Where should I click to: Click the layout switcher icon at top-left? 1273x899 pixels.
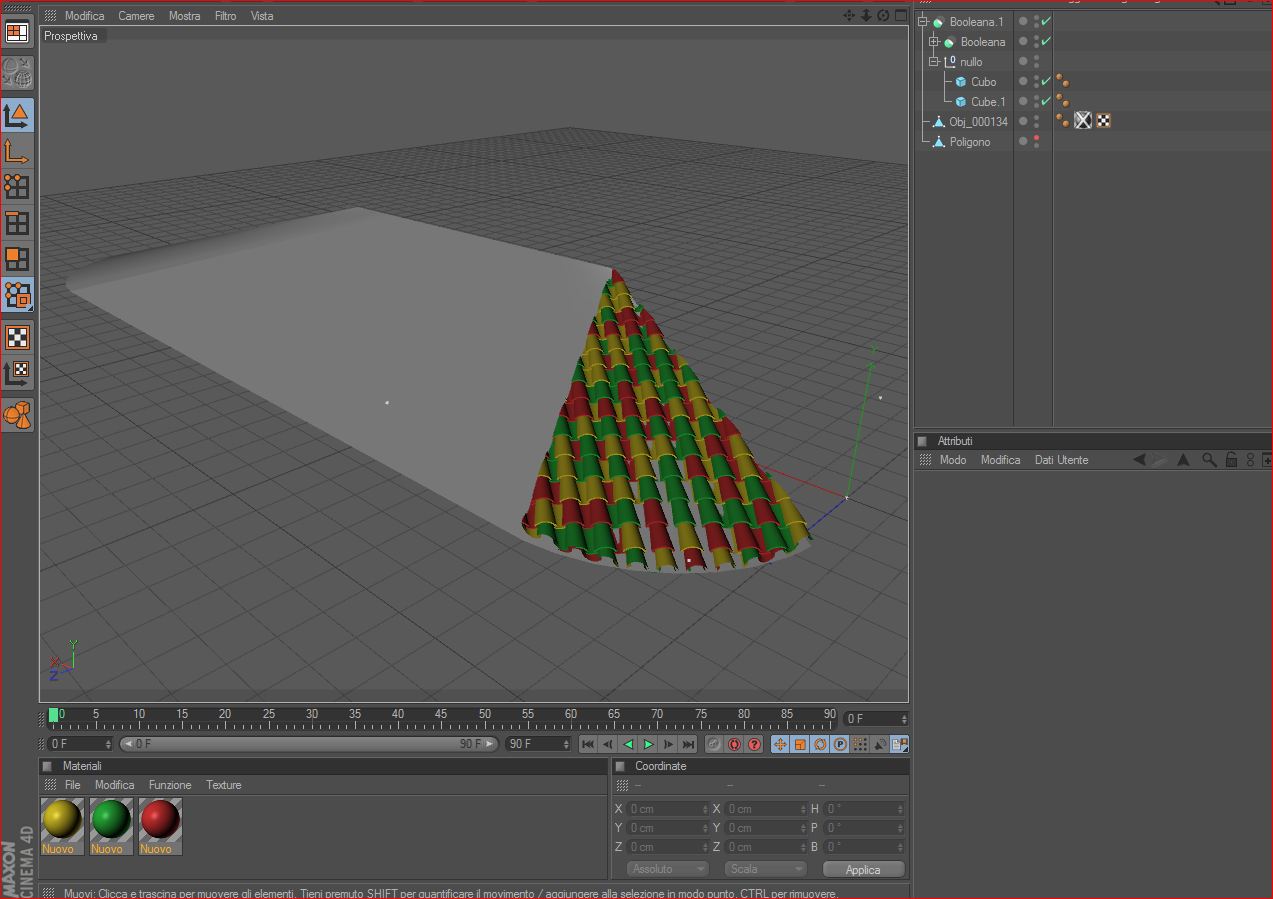click(17, 32)
